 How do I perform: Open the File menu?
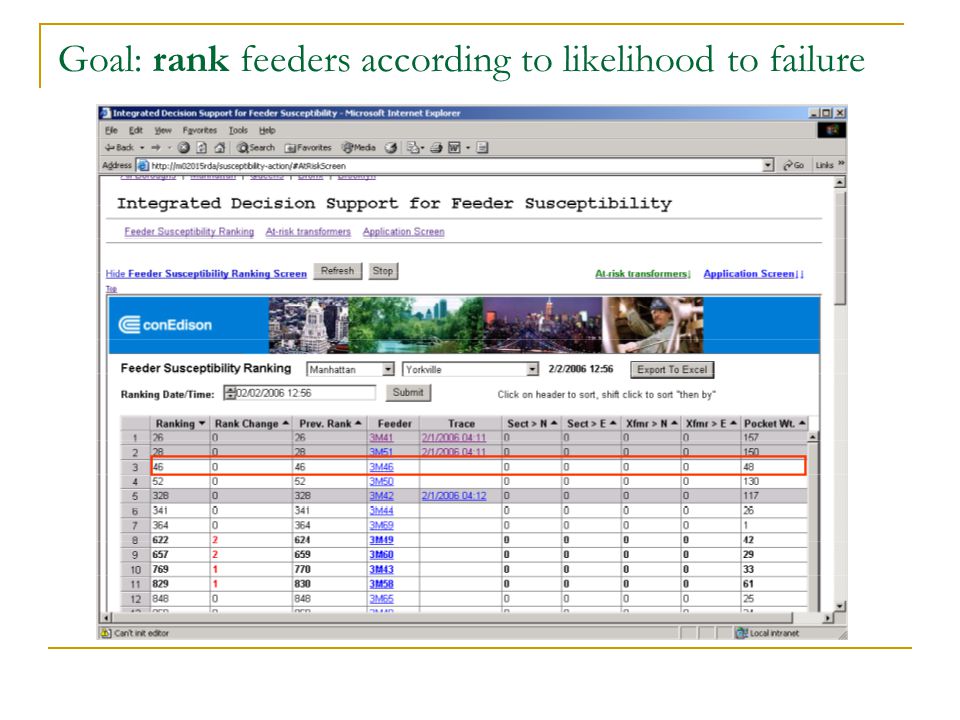(111, 130)
